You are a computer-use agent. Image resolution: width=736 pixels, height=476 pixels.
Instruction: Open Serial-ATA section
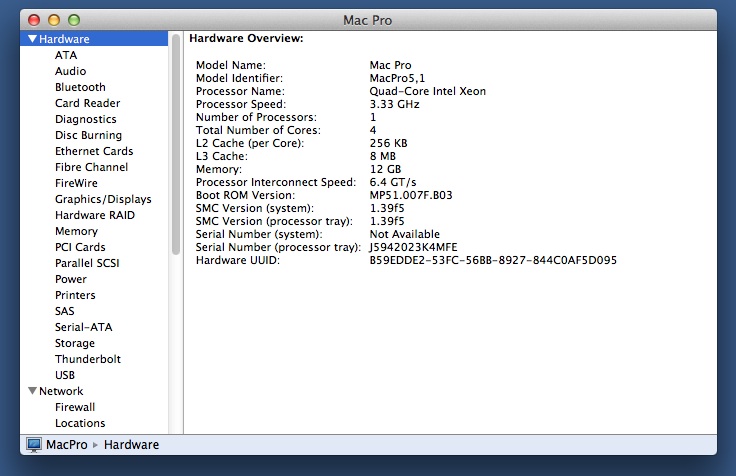point(84,327)
